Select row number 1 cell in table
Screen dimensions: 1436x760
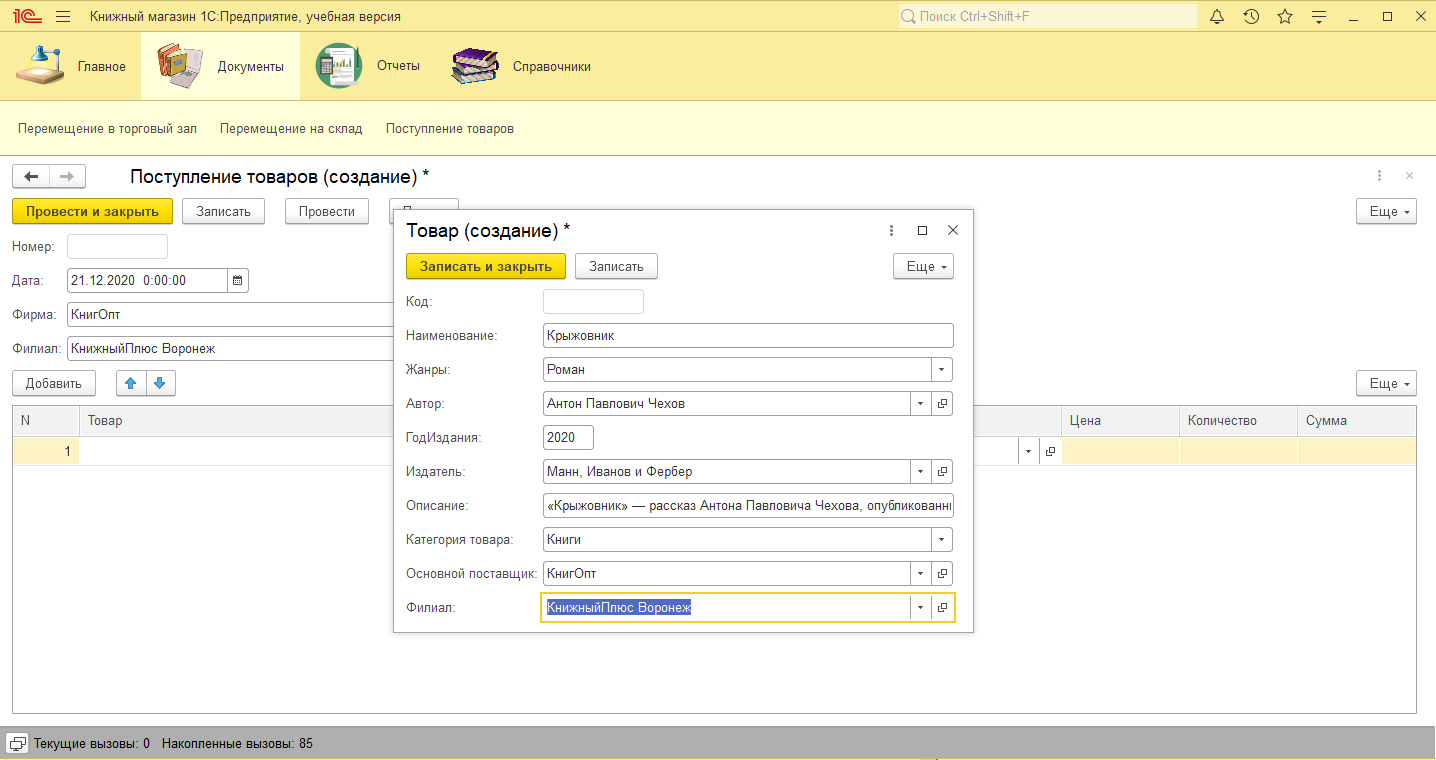click(46, 451)
